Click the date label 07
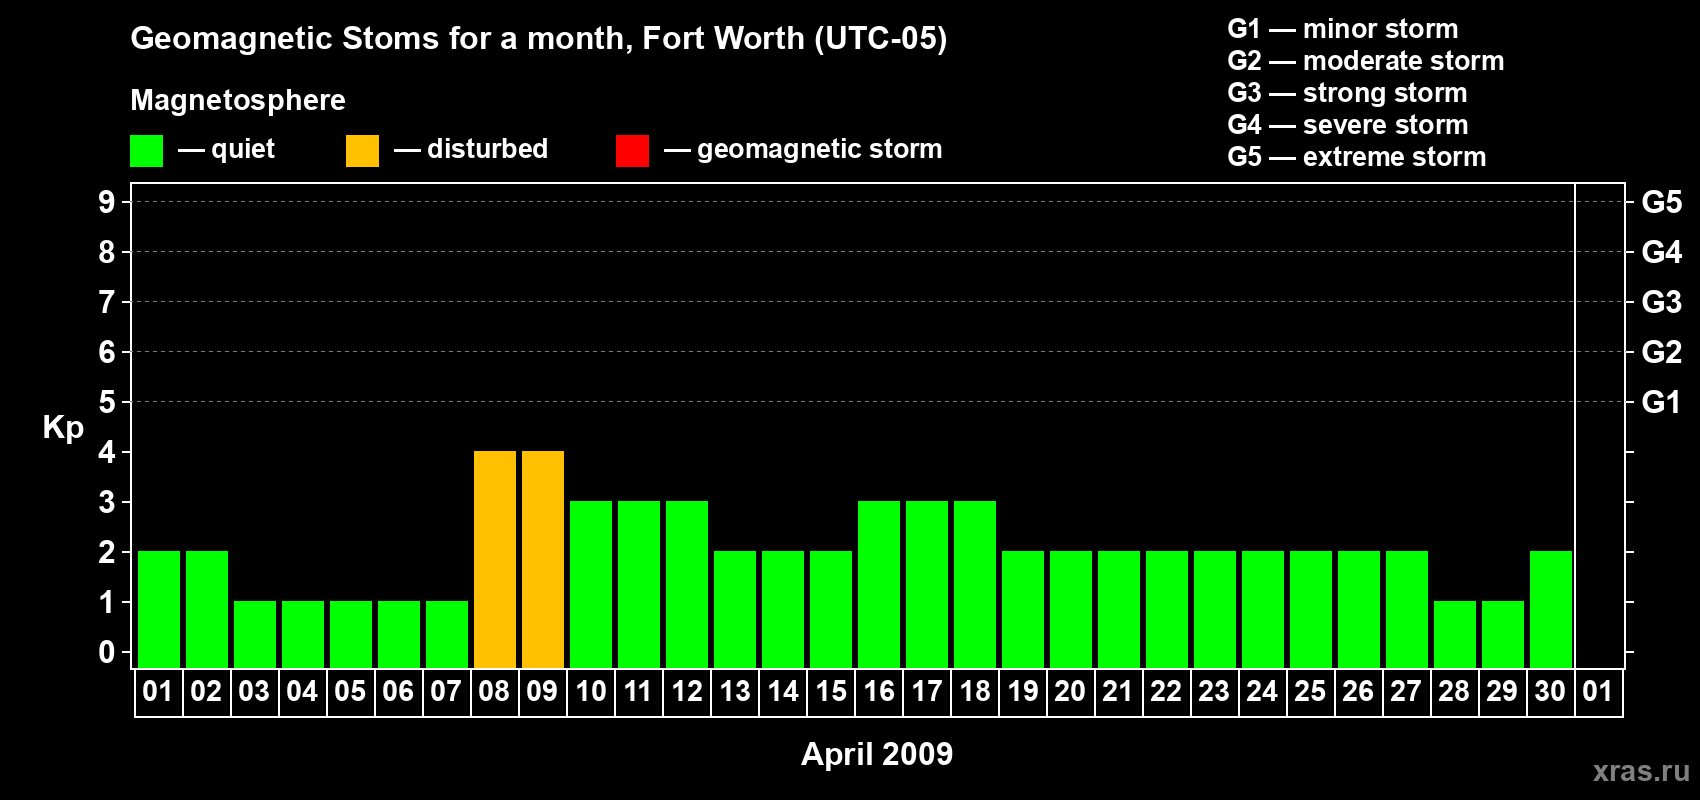The width and height of the screenshot is (1700, 800). (x=446, y=691)
